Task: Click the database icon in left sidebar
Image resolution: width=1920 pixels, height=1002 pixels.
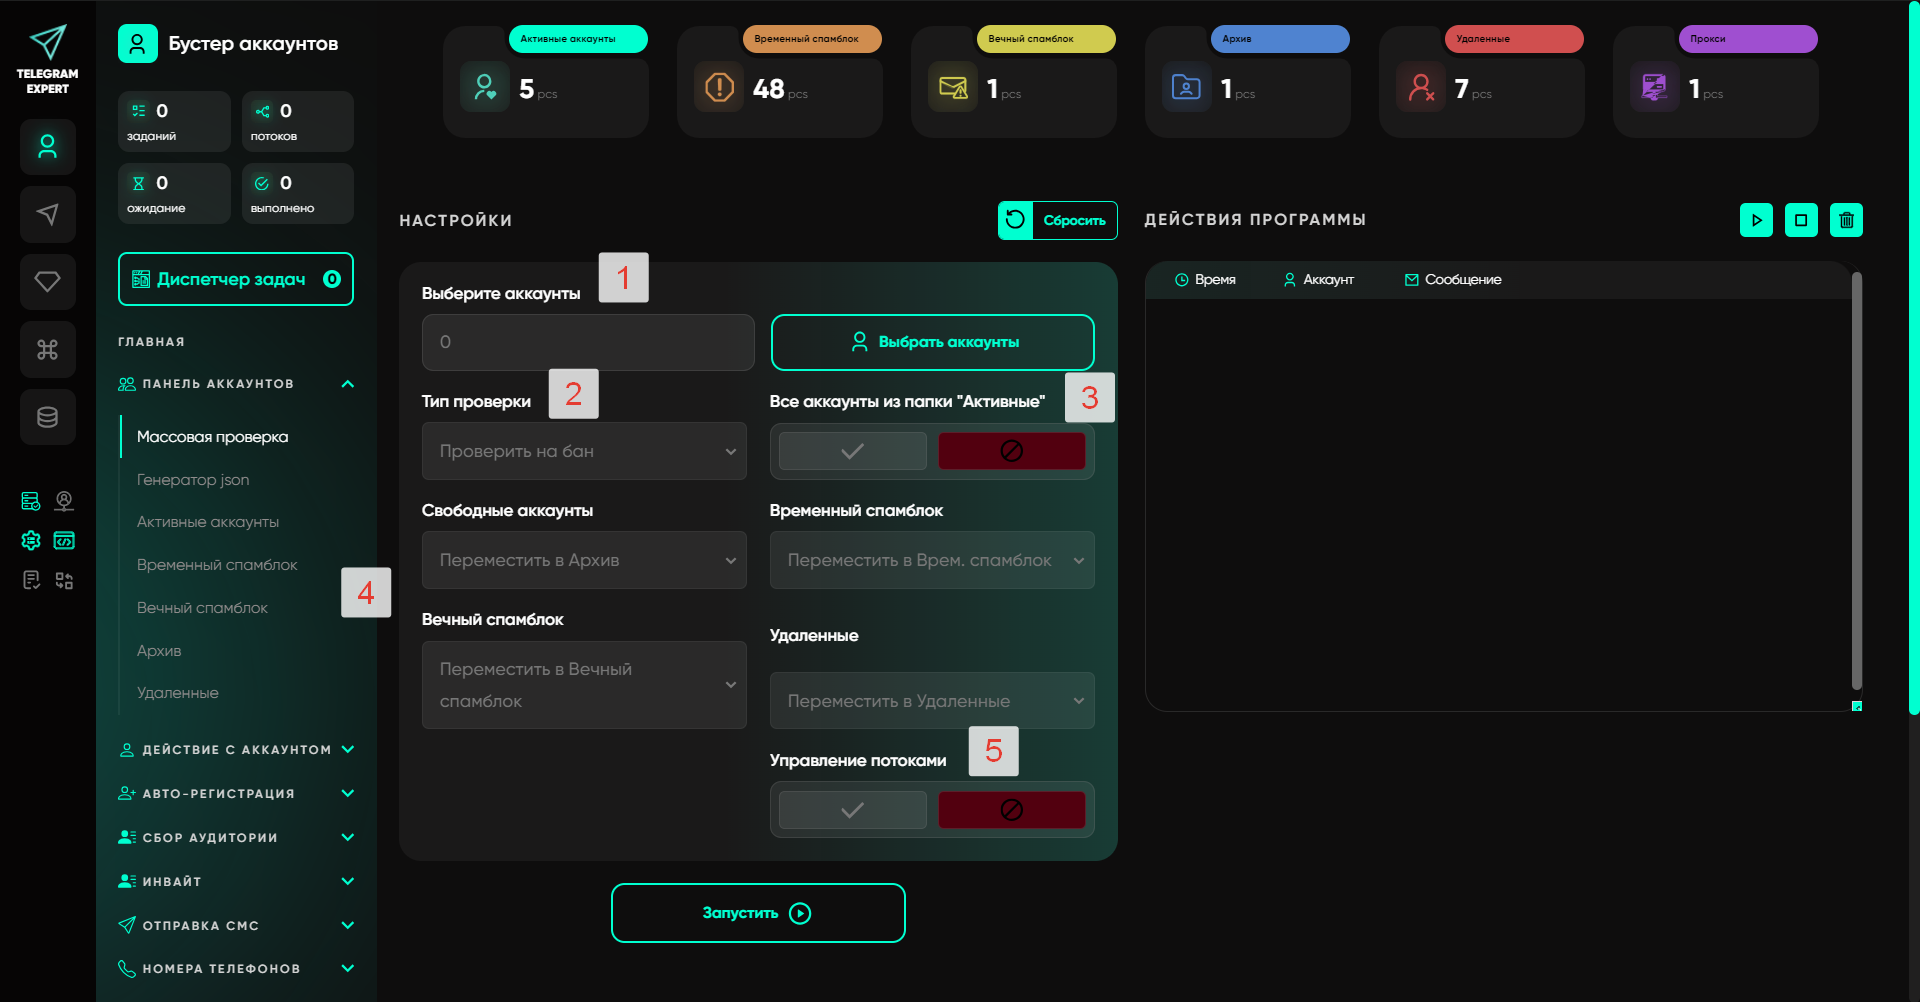Action: pyautogui.click(x=47, y=417)
